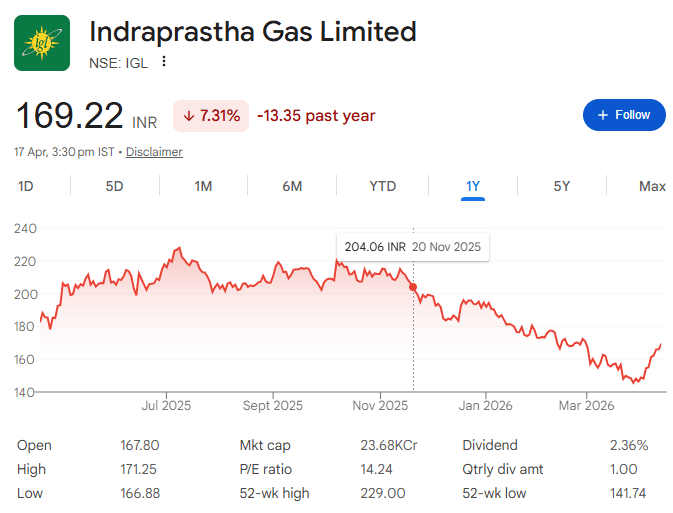The image size is (673, 513).
Task: Click the plus Follow button
Action: [624, 115]
